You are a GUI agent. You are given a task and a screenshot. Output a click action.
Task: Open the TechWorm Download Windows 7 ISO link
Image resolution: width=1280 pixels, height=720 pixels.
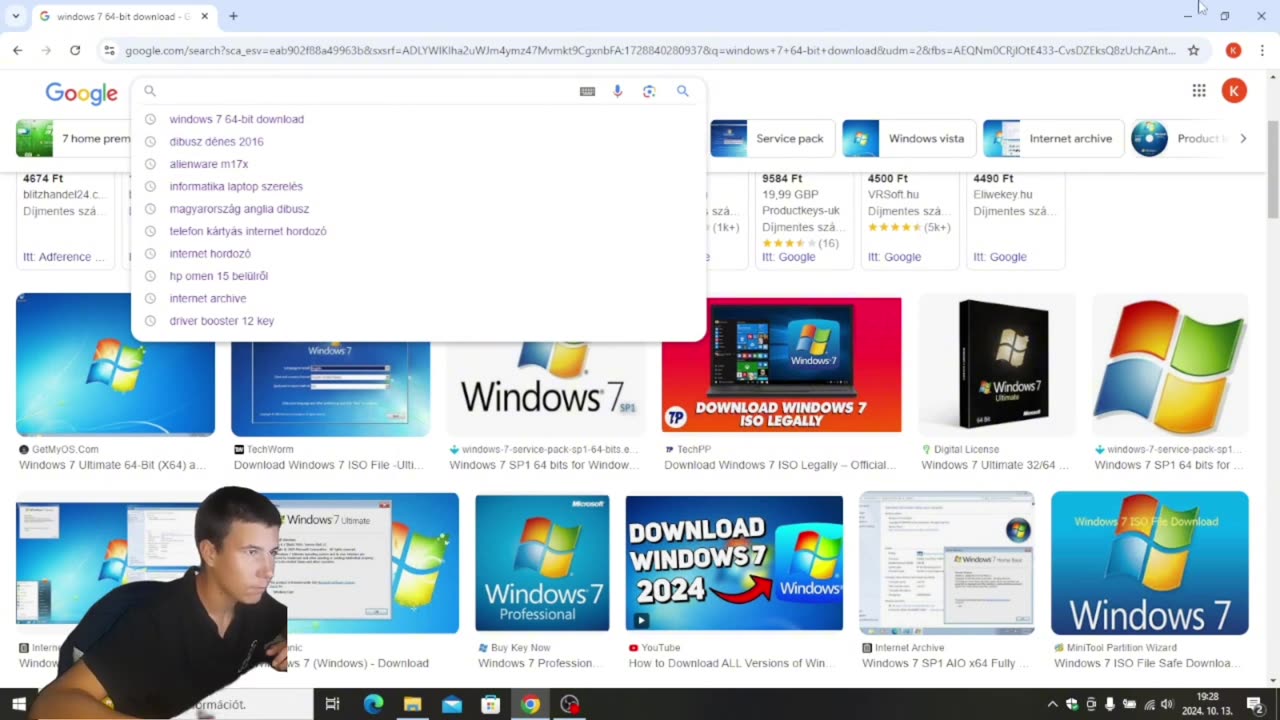[x=328, y=465]
